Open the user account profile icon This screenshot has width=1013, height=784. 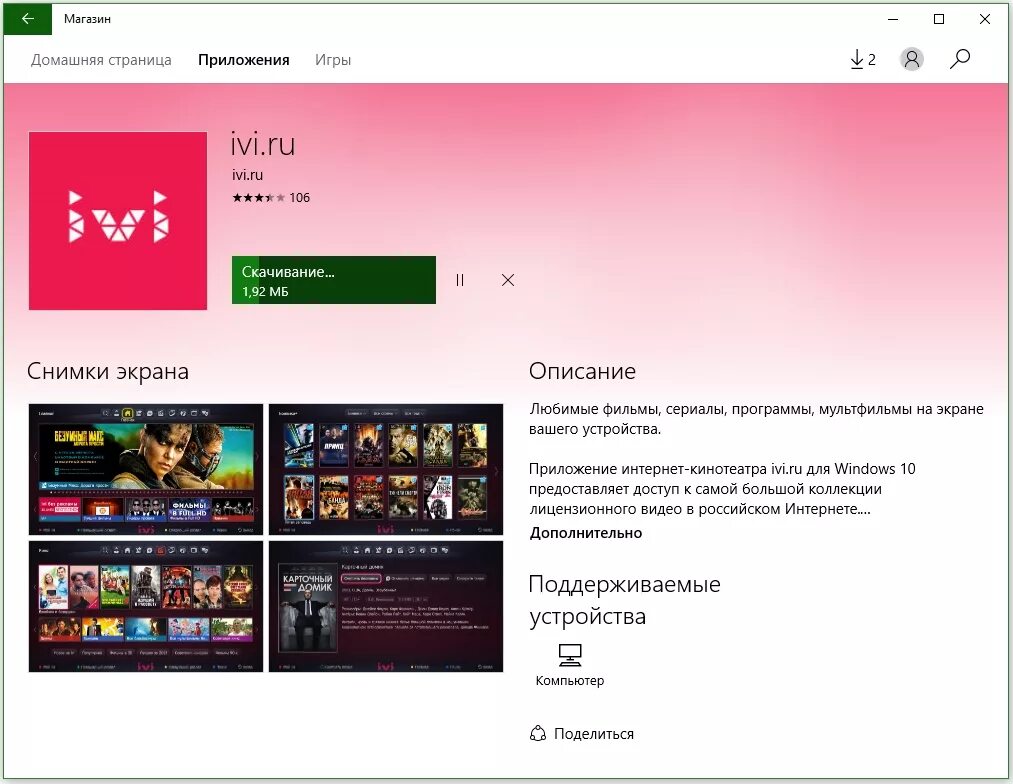(x=912, y=59)
